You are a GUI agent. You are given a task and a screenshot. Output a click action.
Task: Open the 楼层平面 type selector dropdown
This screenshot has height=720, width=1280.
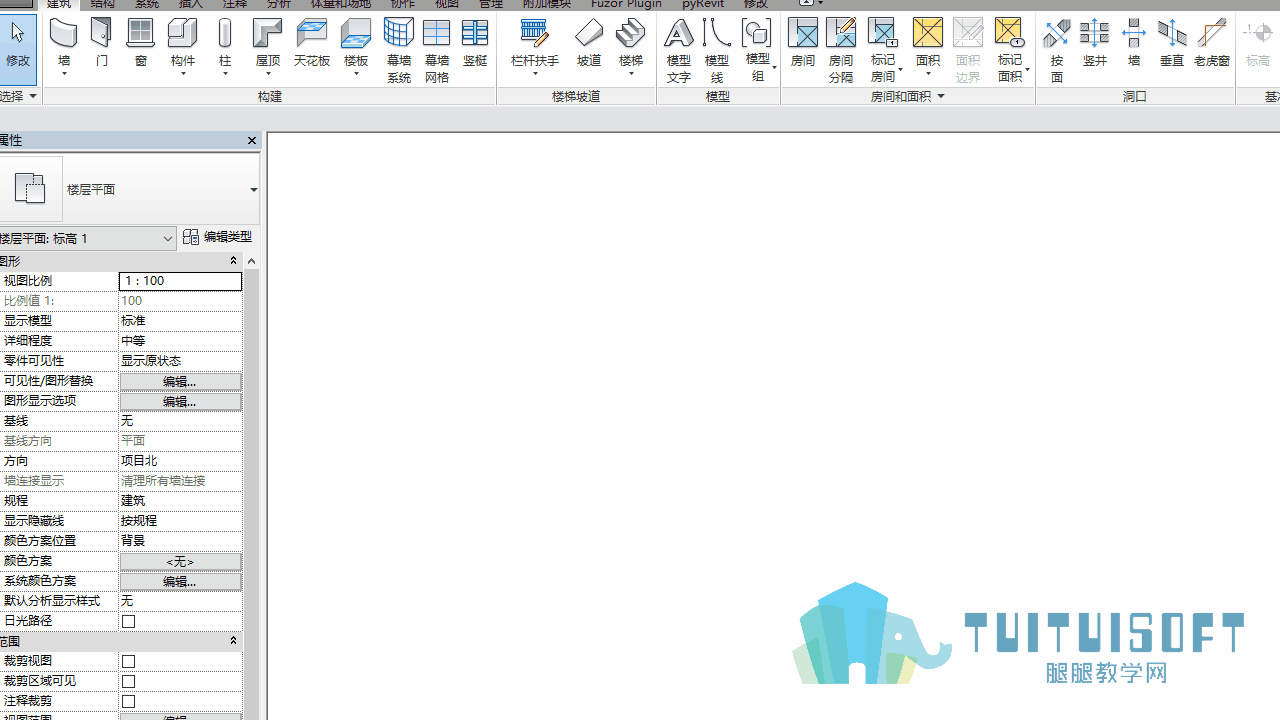(253, 190)
